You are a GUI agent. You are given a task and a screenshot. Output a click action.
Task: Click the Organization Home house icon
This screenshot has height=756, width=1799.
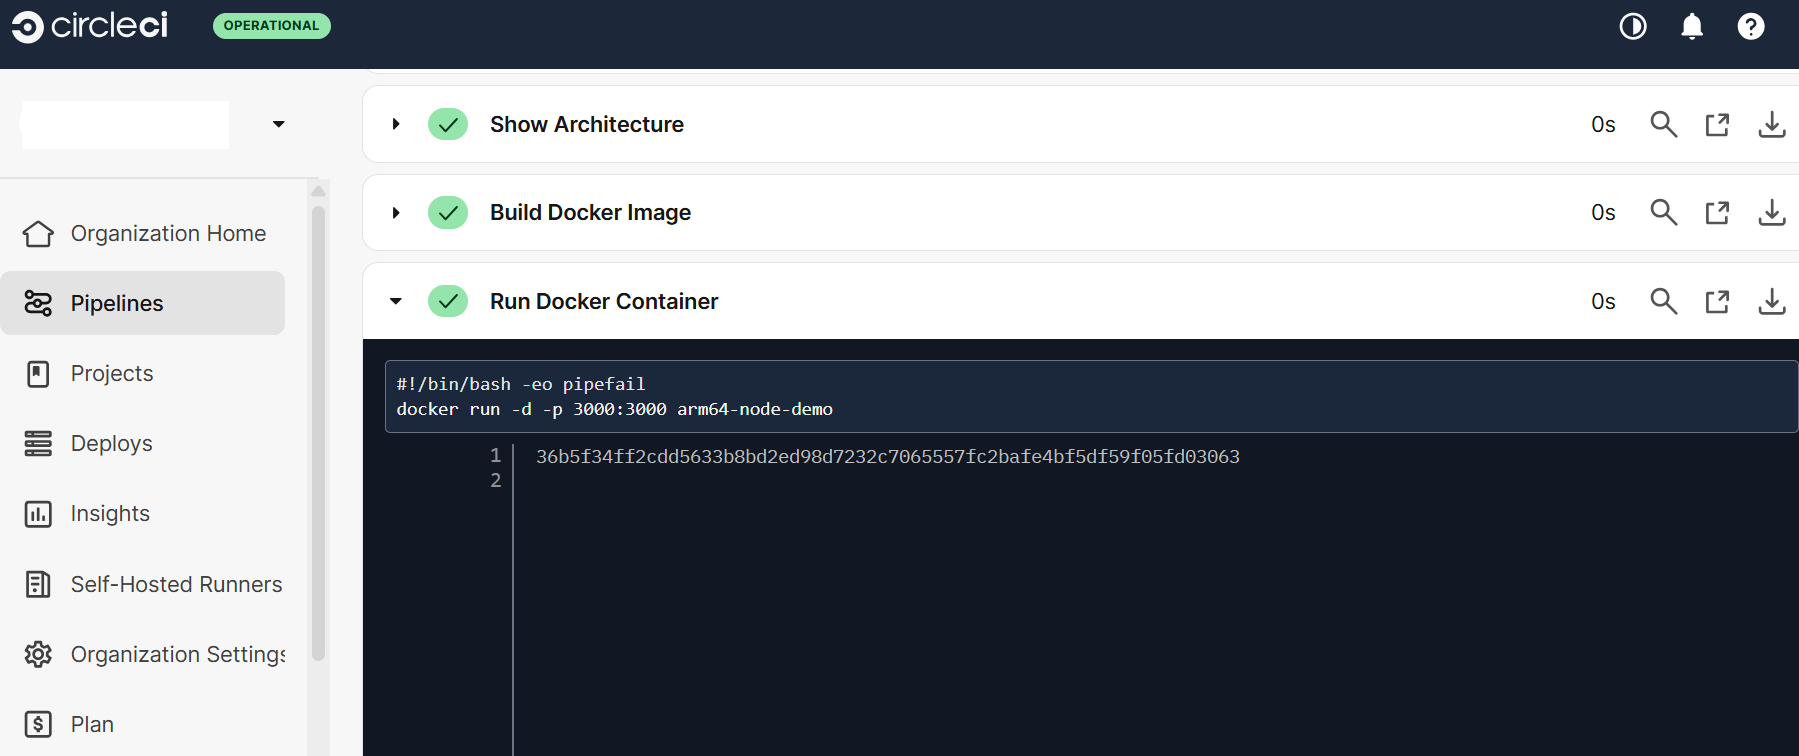(x=38, y=233)
